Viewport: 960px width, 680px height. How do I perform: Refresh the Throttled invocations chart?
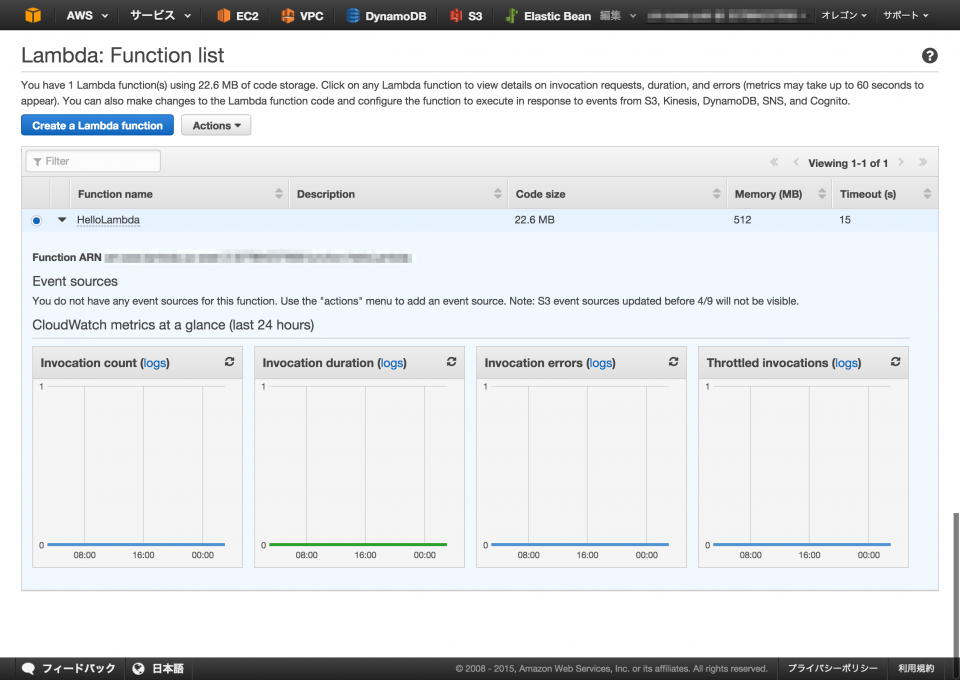[895, 362]
